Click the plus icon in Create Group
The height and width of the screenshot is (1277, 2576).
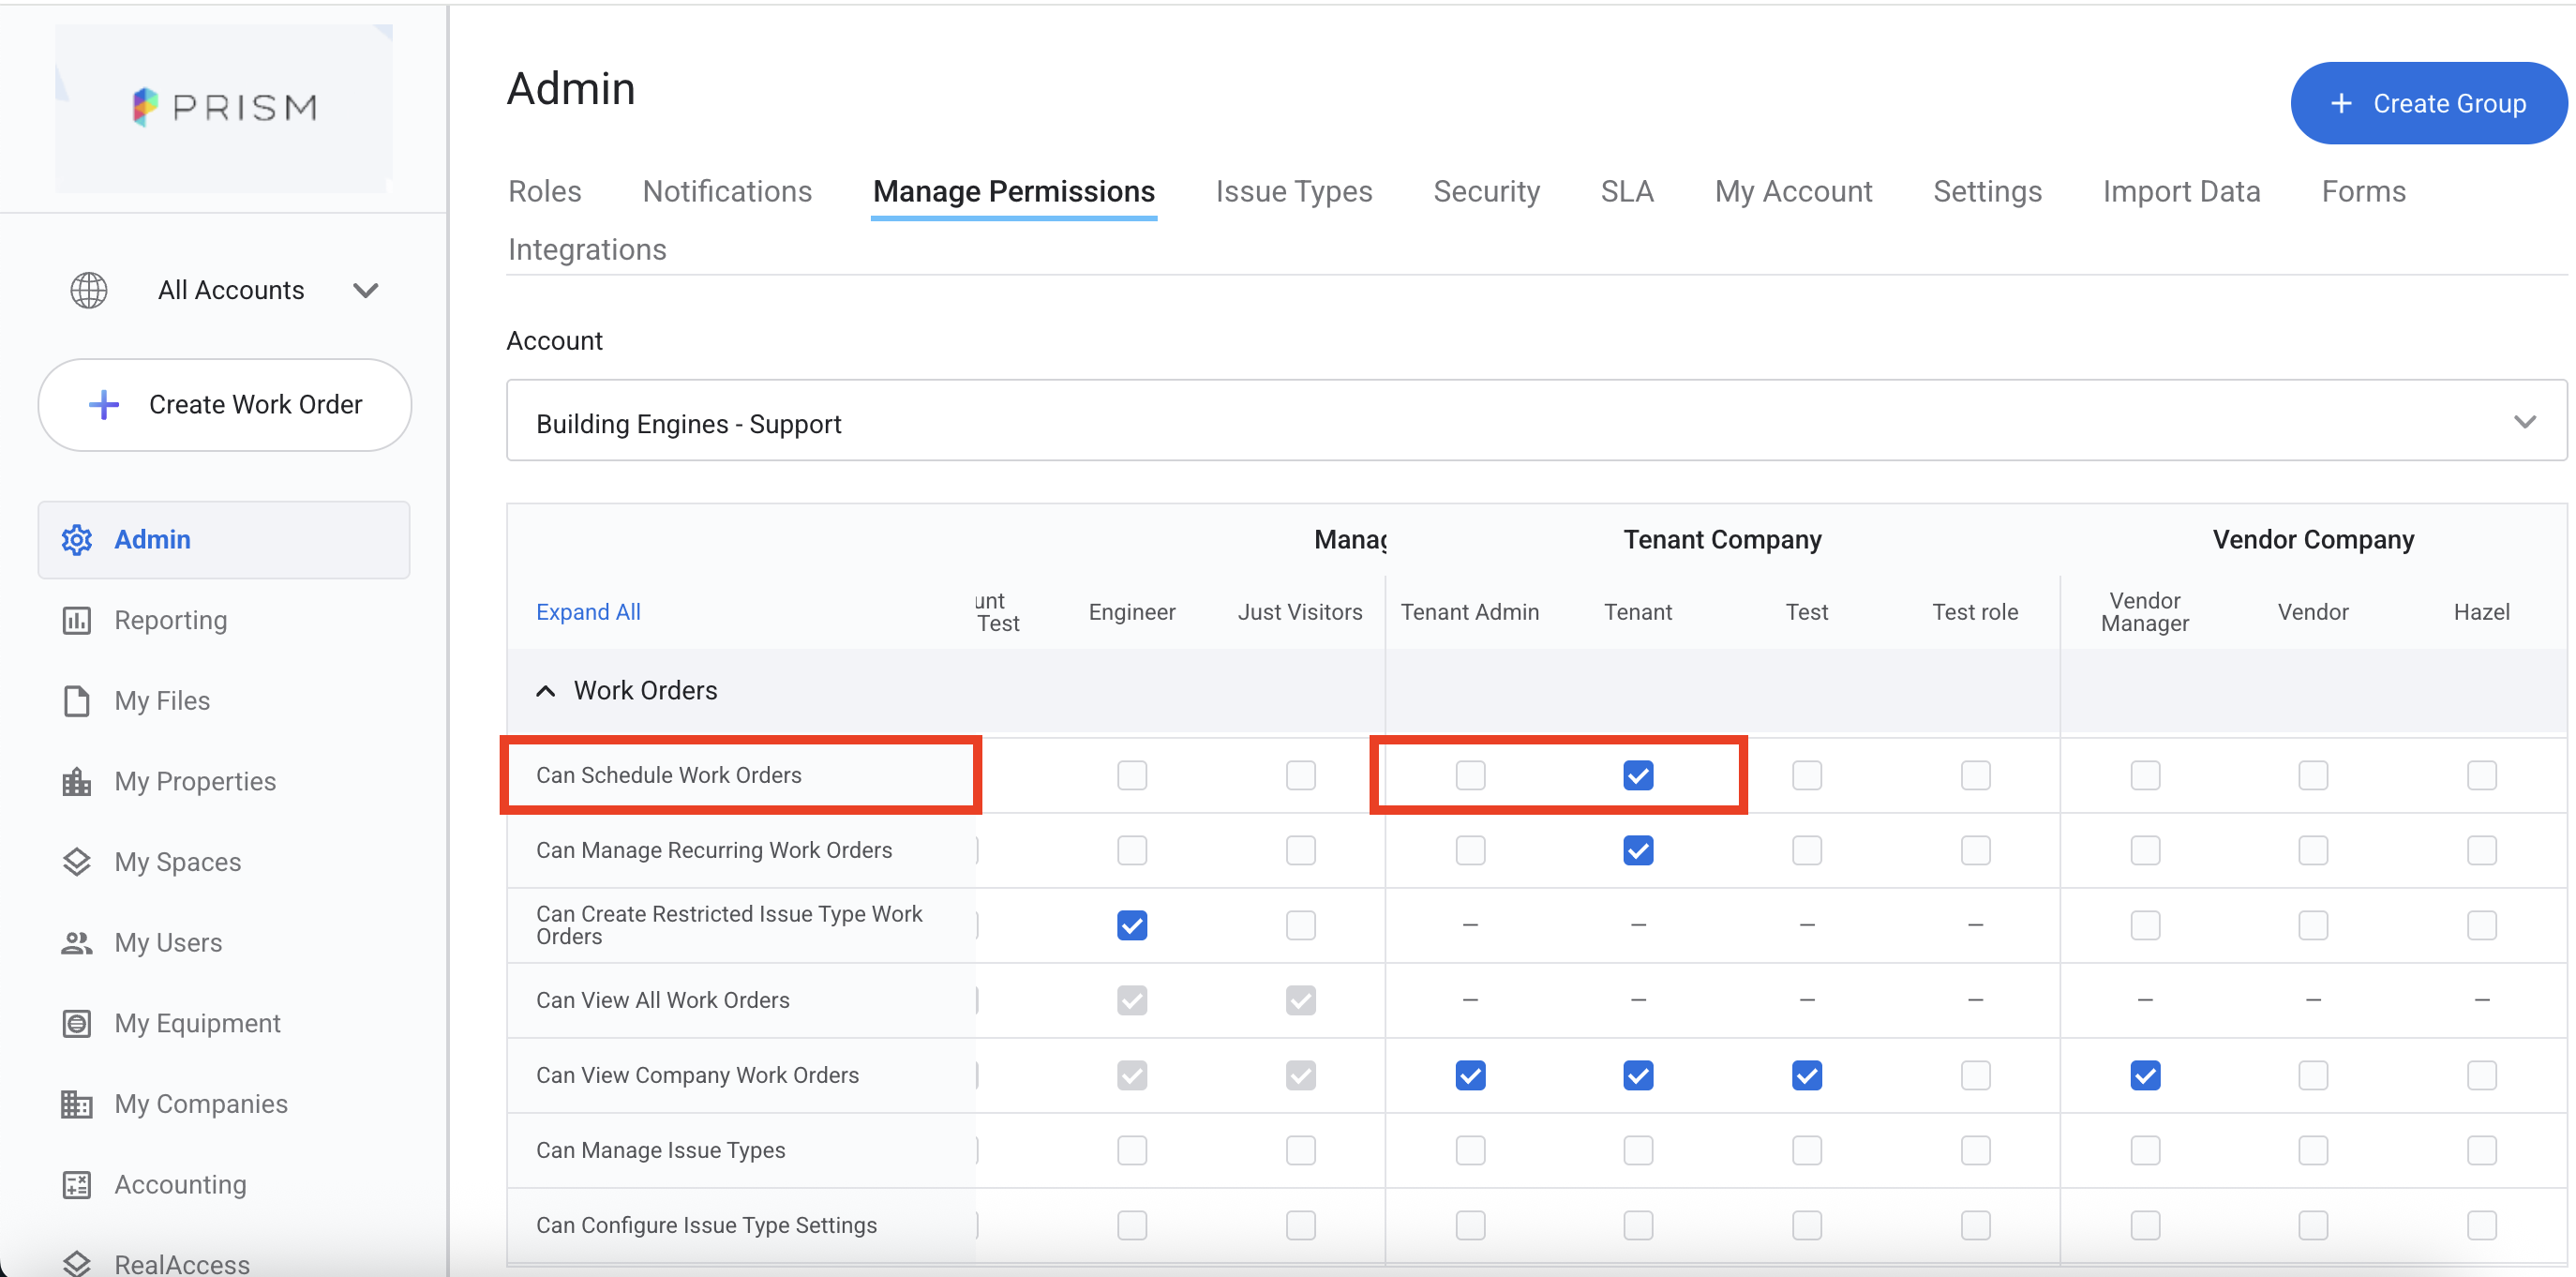[x=2341, y=103]
